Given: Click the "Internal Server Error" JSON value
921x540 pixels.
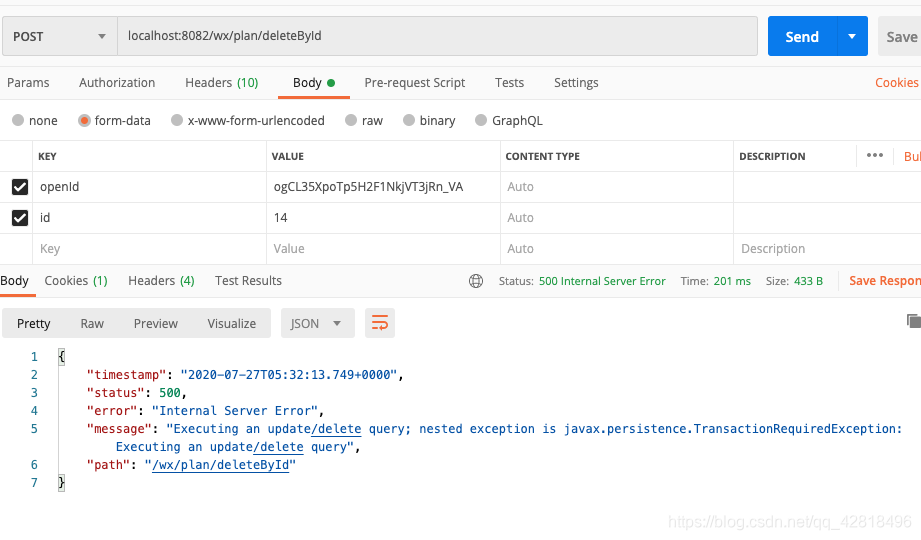Looking at the screenshot, I should [x=235, y=411].
